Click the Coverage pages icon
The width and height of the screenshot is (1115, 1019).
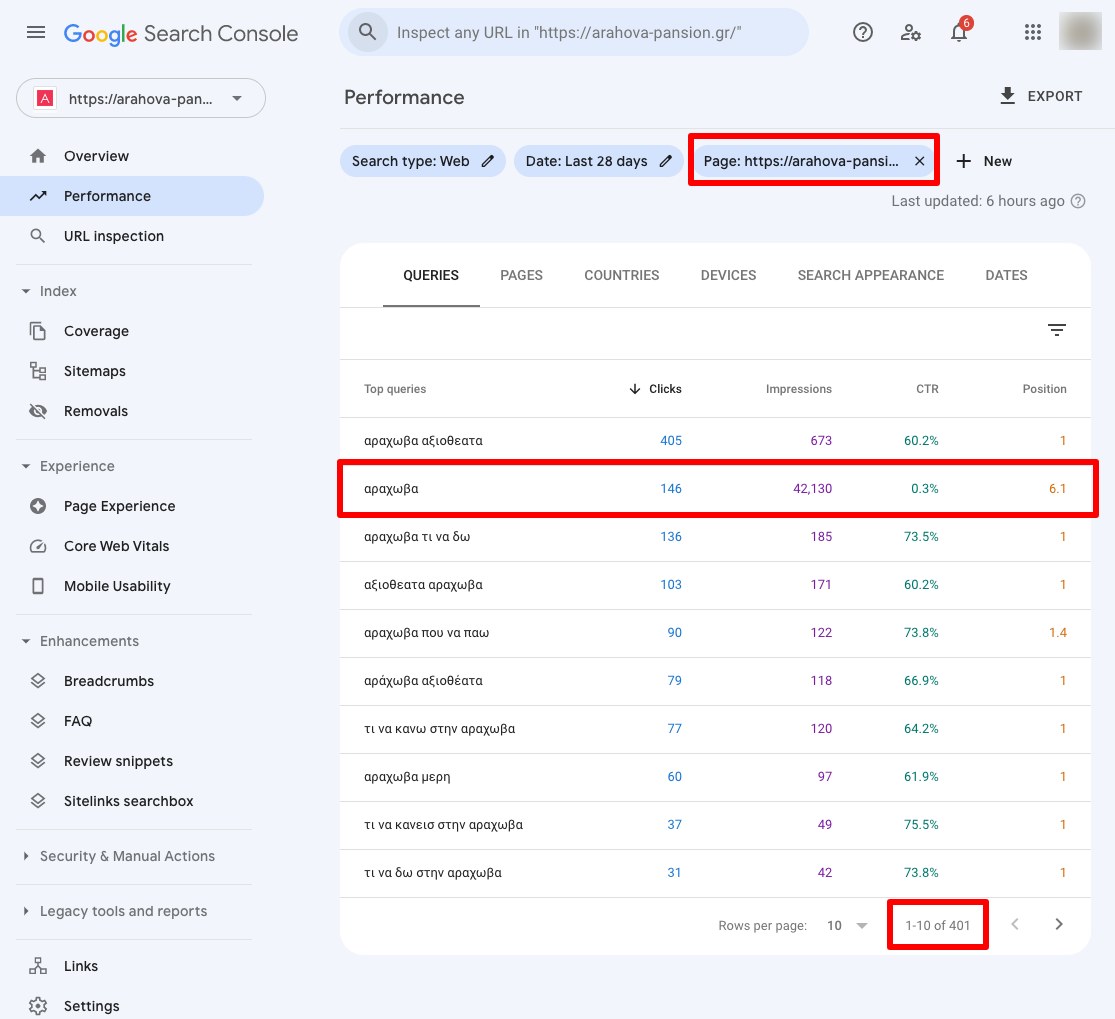[x=38, y=331]
